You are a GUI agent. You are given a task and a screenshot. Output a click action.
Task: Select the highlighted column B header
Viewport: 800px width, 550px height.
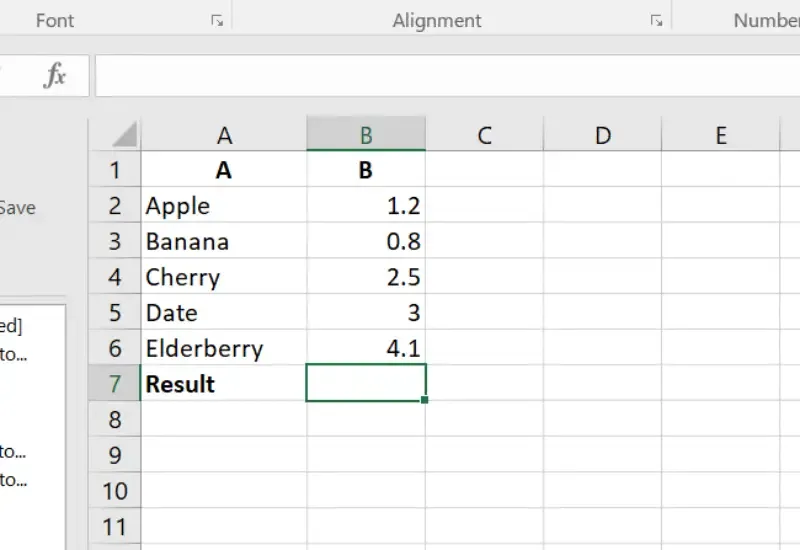[x=366, y=135]
